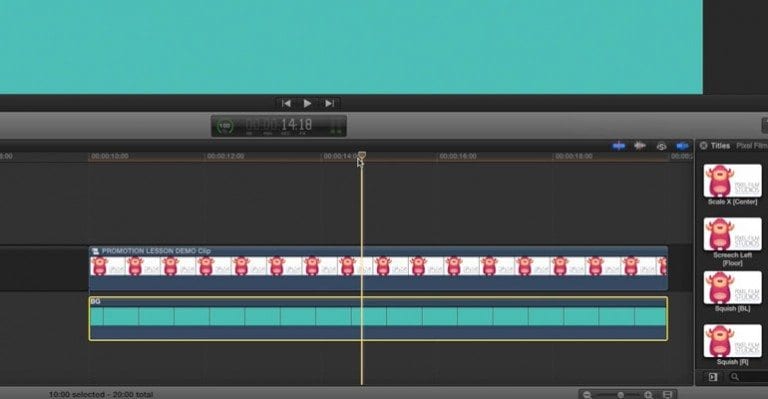Toggle audio skimming waveform icon
This screenshot has width=768, height=399.
click(640, 145)
